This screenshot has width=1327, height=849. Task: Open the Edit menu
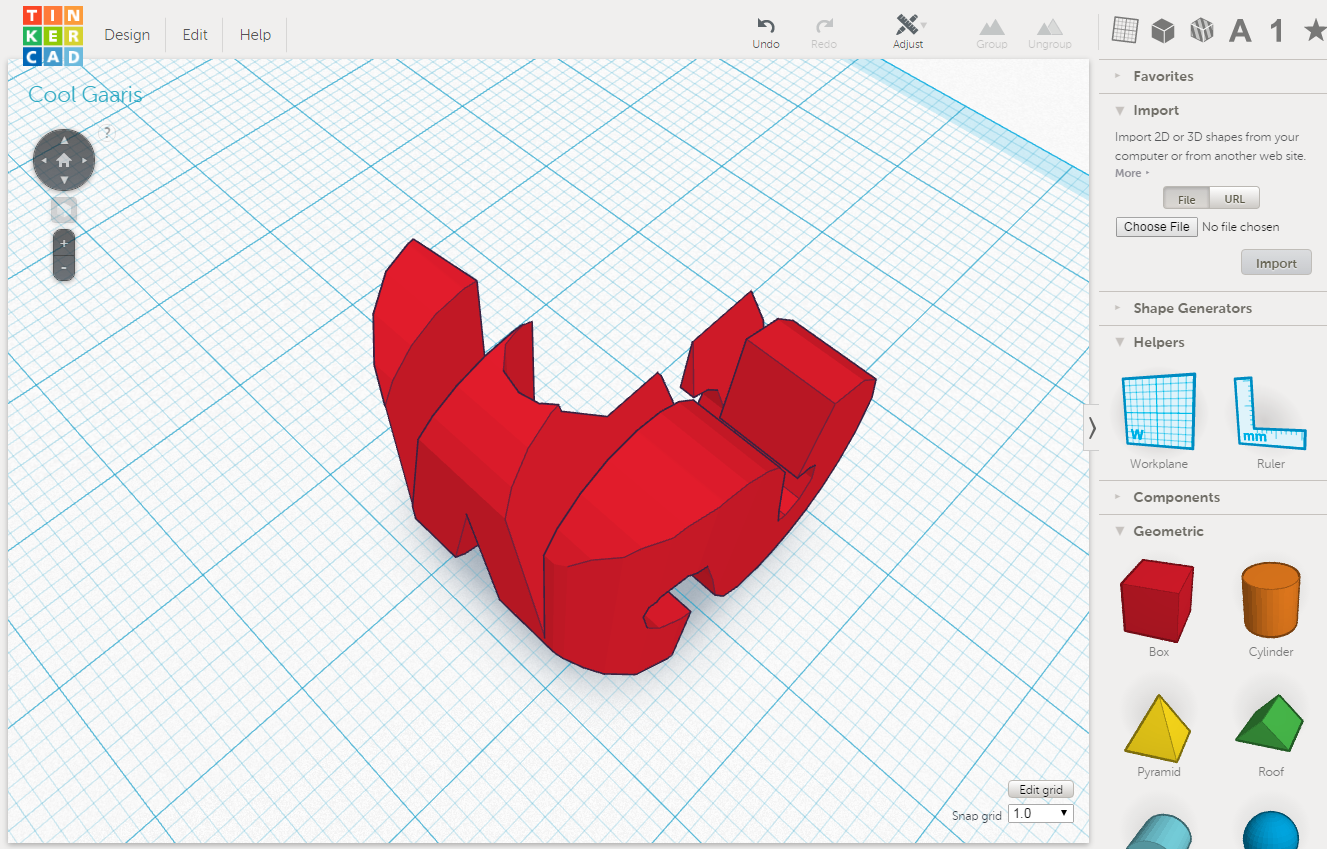pos(194,34)
